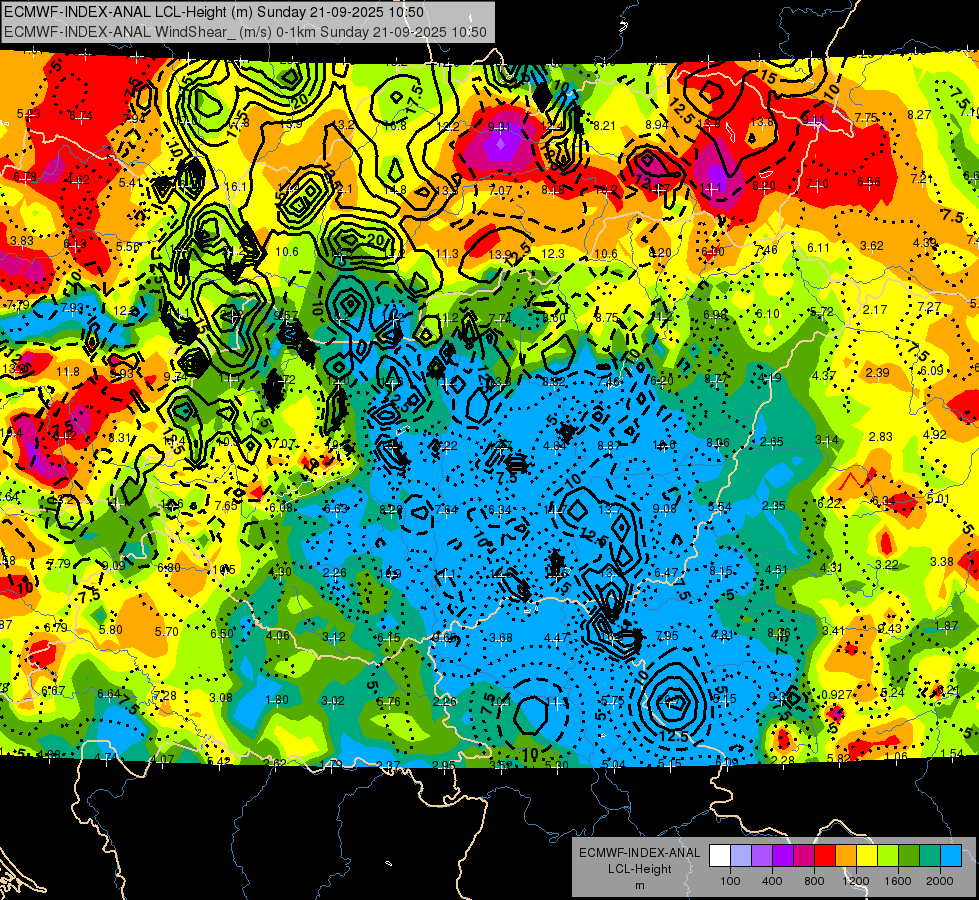Click the teal legend swatch
This screenshot has width=979, height=900.
tap(930, 856)
